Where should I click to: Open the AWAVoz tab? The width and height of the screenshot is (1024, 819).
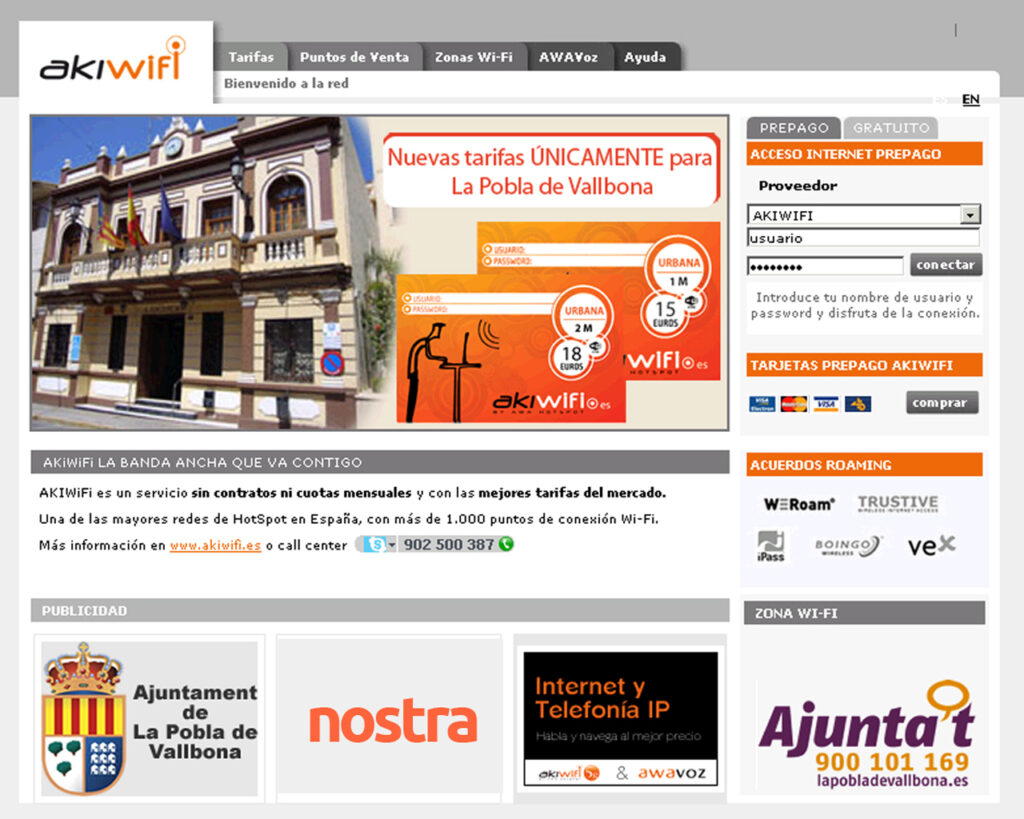[568, 57]
